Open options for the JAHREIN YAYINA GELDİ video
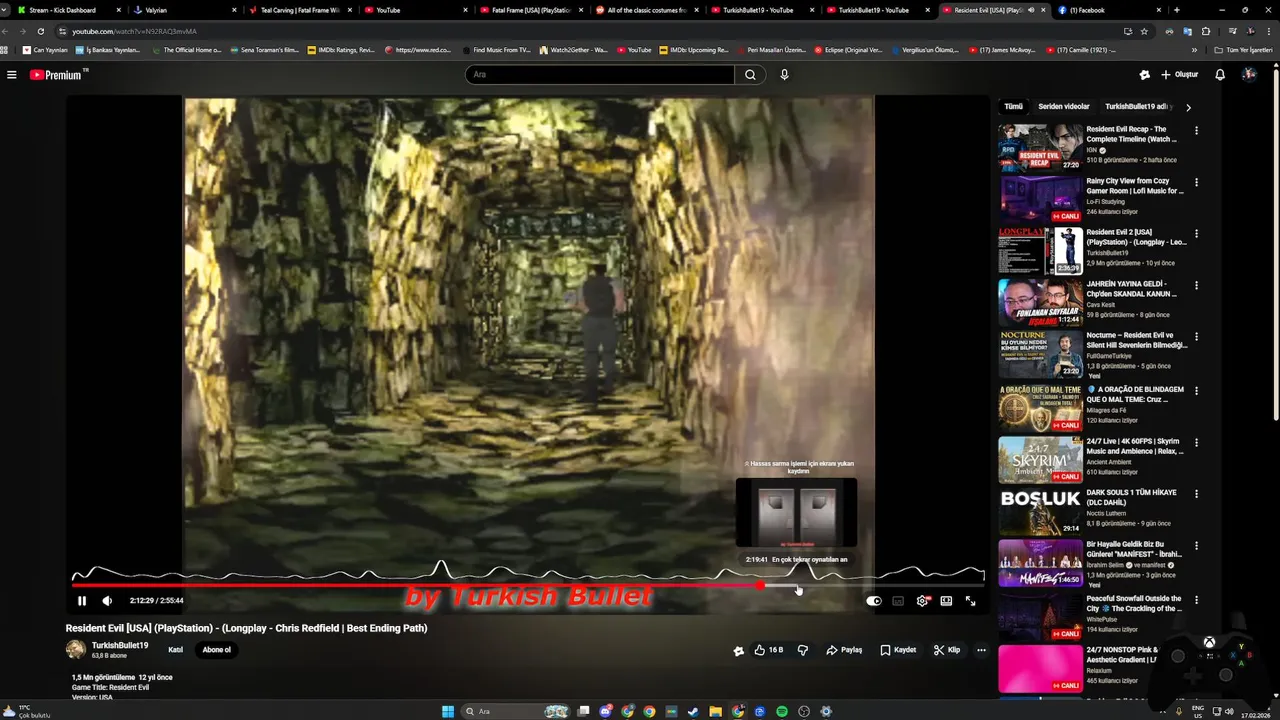The height and width of the screenshot is (720, 1280). [x=1196, y=285]
